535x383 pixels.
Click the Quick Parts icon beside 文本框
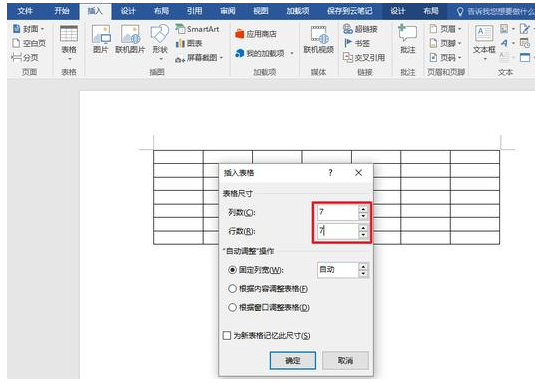504,29
